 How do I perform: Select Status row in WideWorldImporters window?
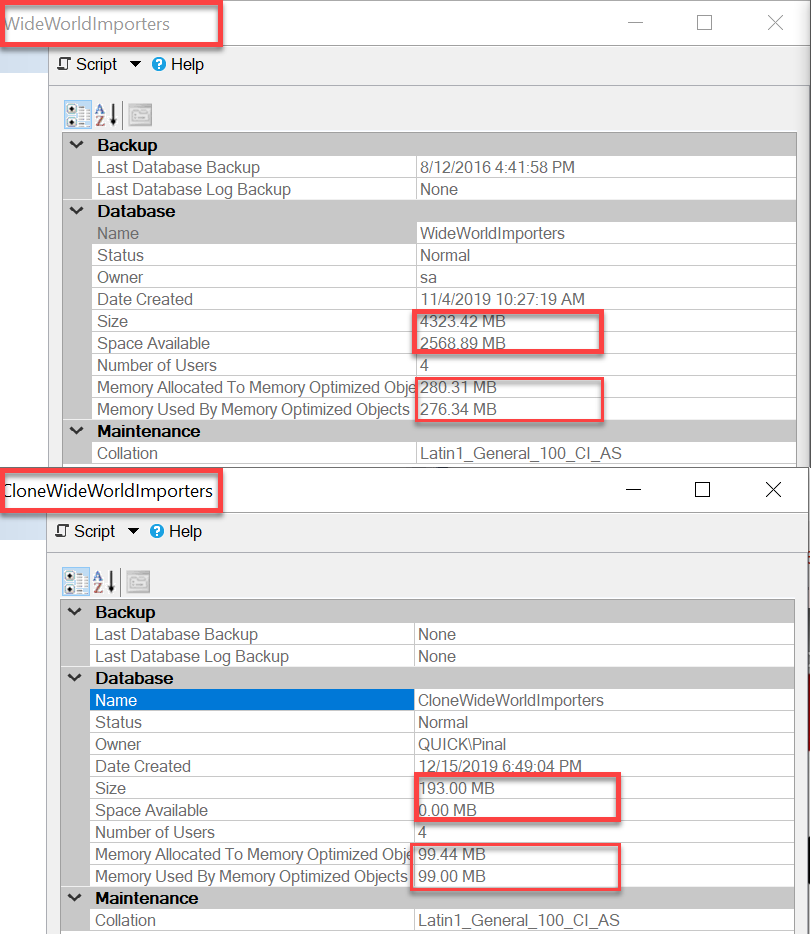coord(444,256)
